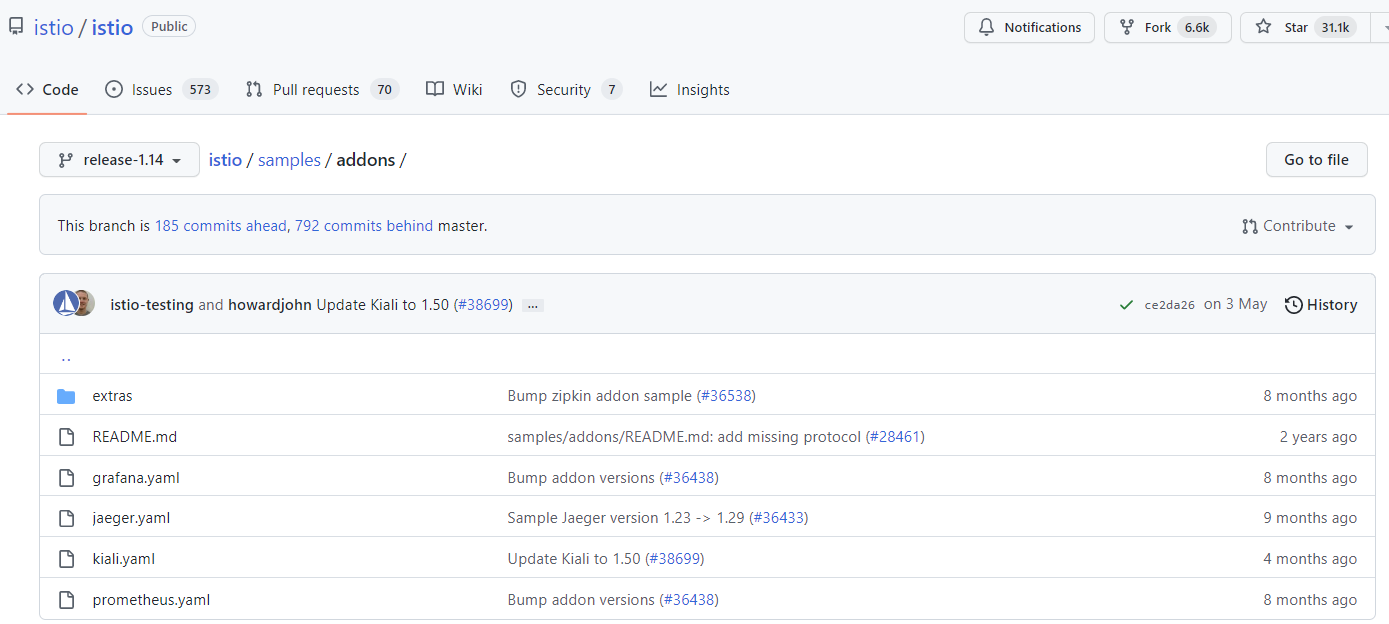Click the Fork count badge 6.6k

[x=1197, y=28]
